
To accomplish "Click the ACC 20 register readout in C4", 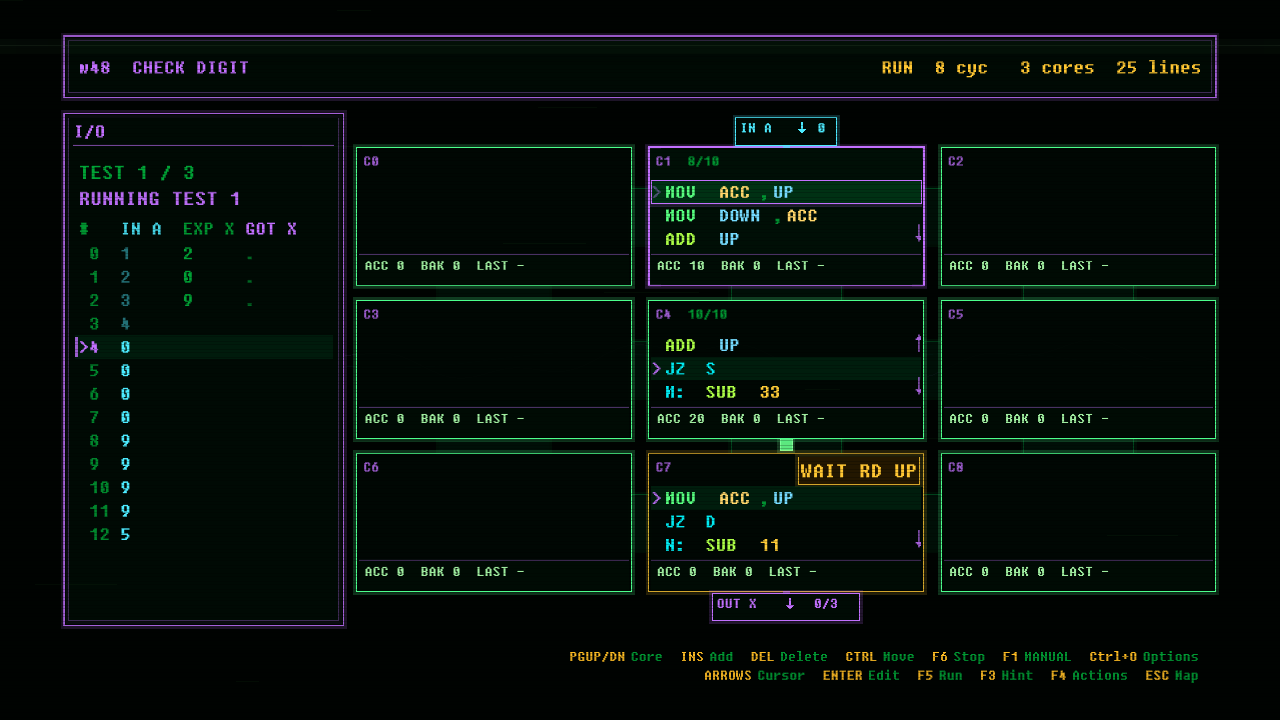I will [679, 419].
